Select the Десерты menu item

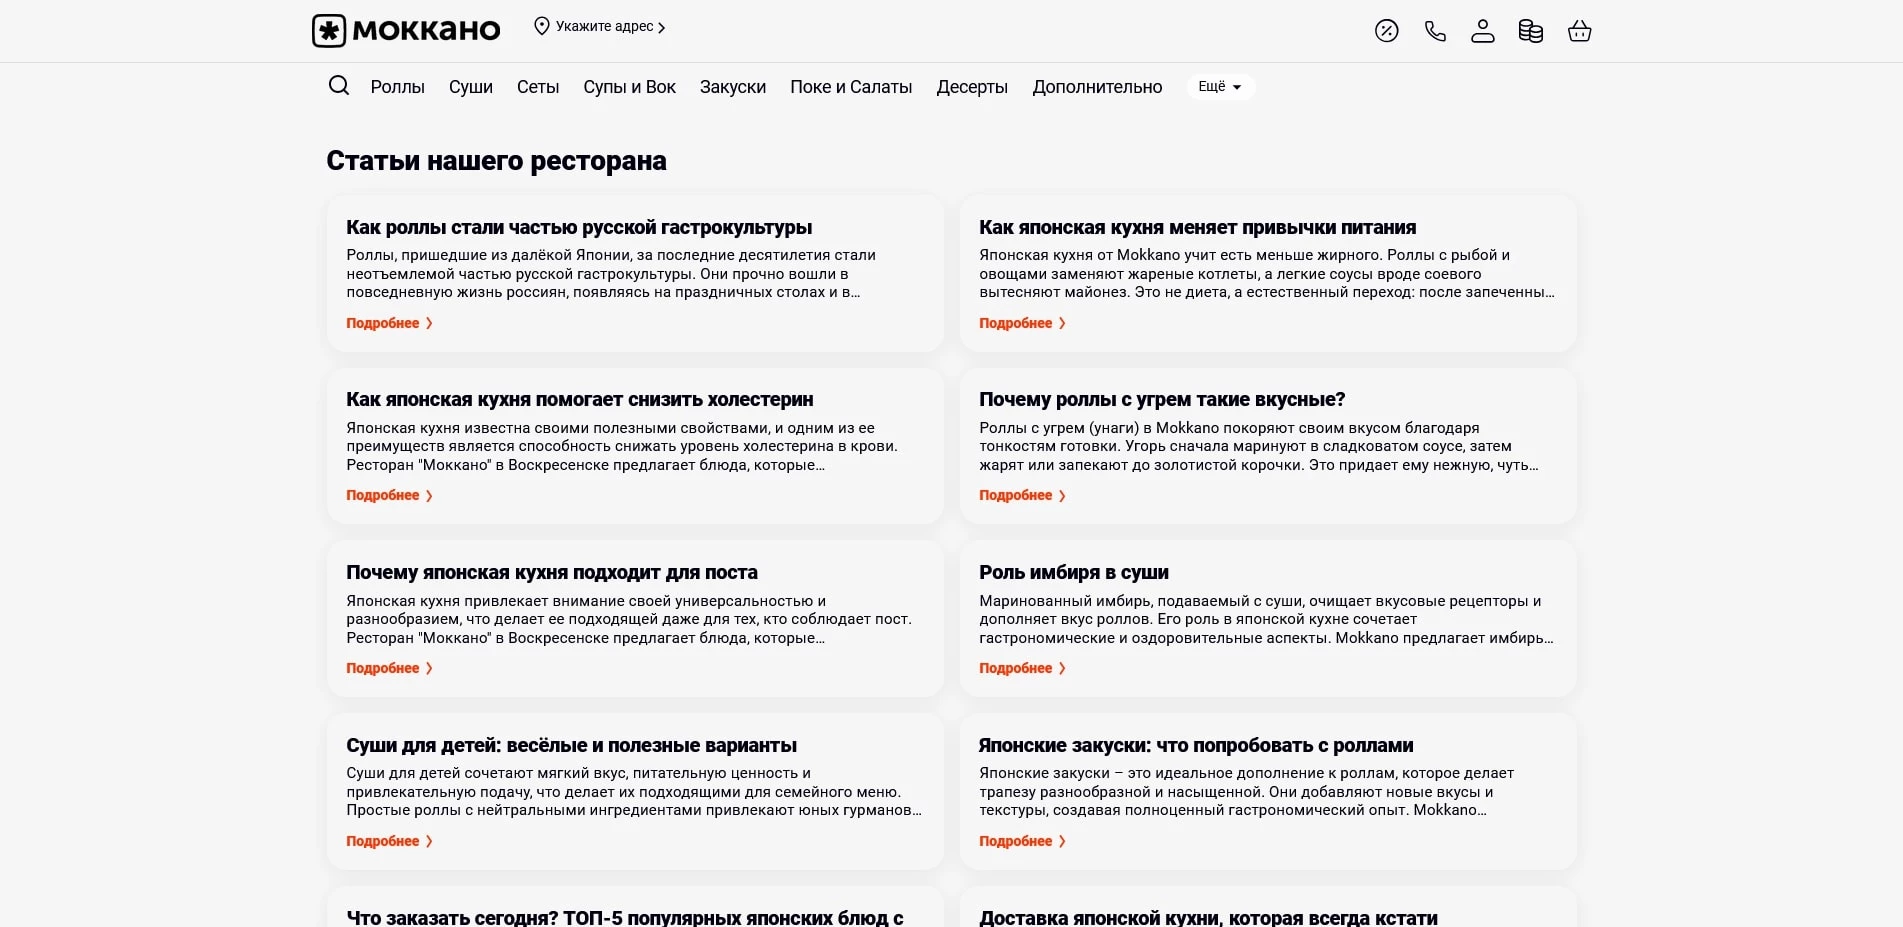point(972,87)
